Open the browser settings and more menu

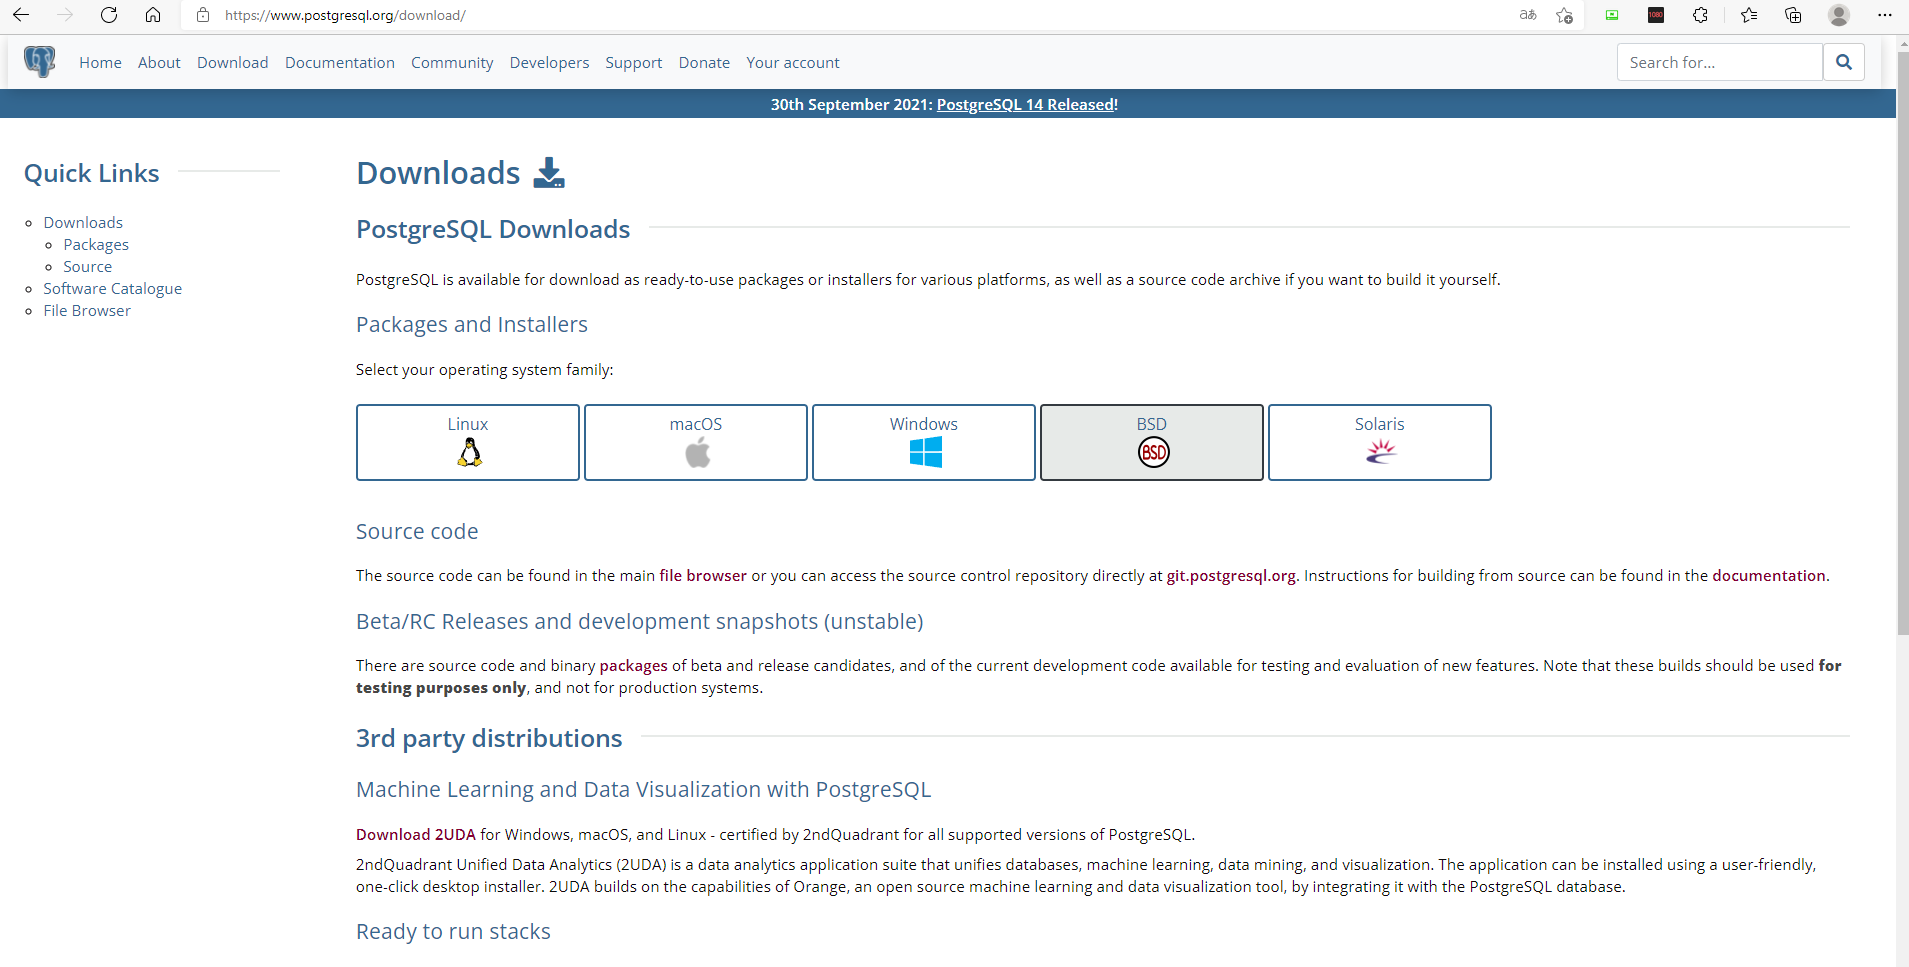[x=1885, y=15]
